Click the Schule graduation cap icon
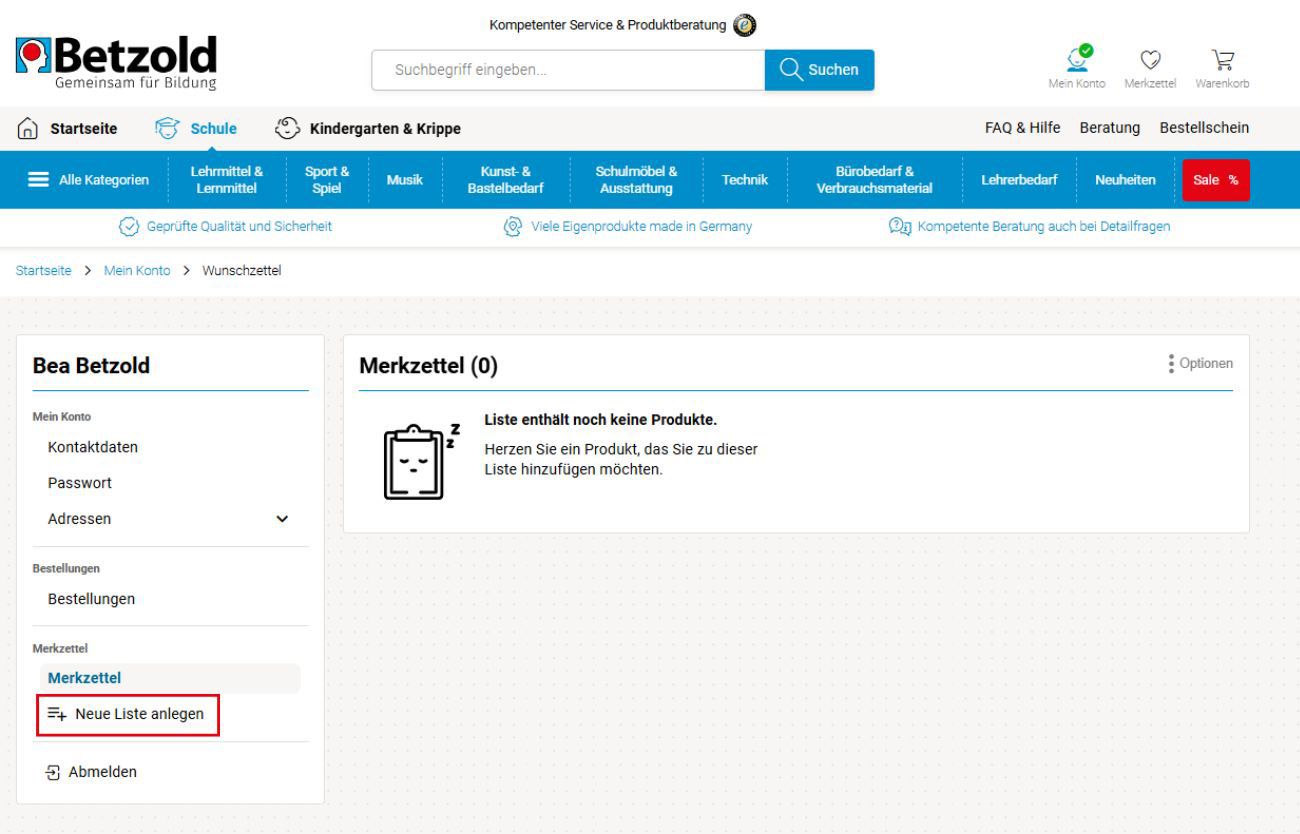1300x834 pixels. pyautogui.click(x=167, y=128)
